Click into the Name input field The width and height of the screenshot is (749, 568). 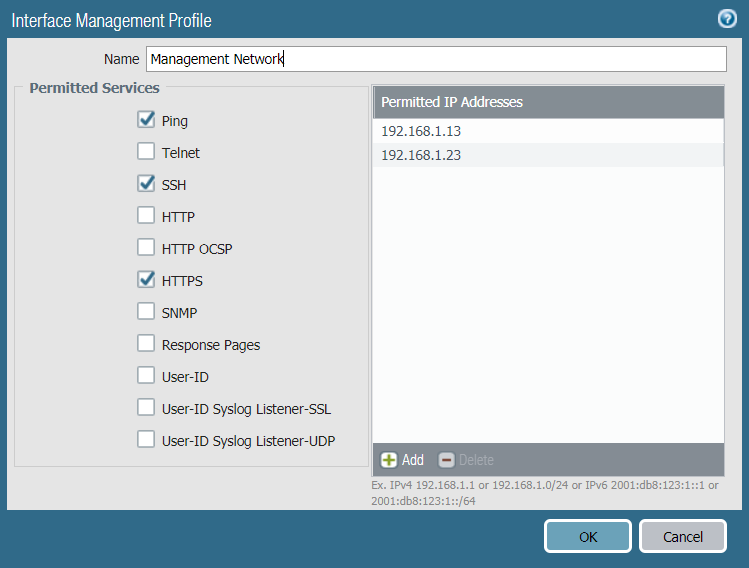click(436, 59)
